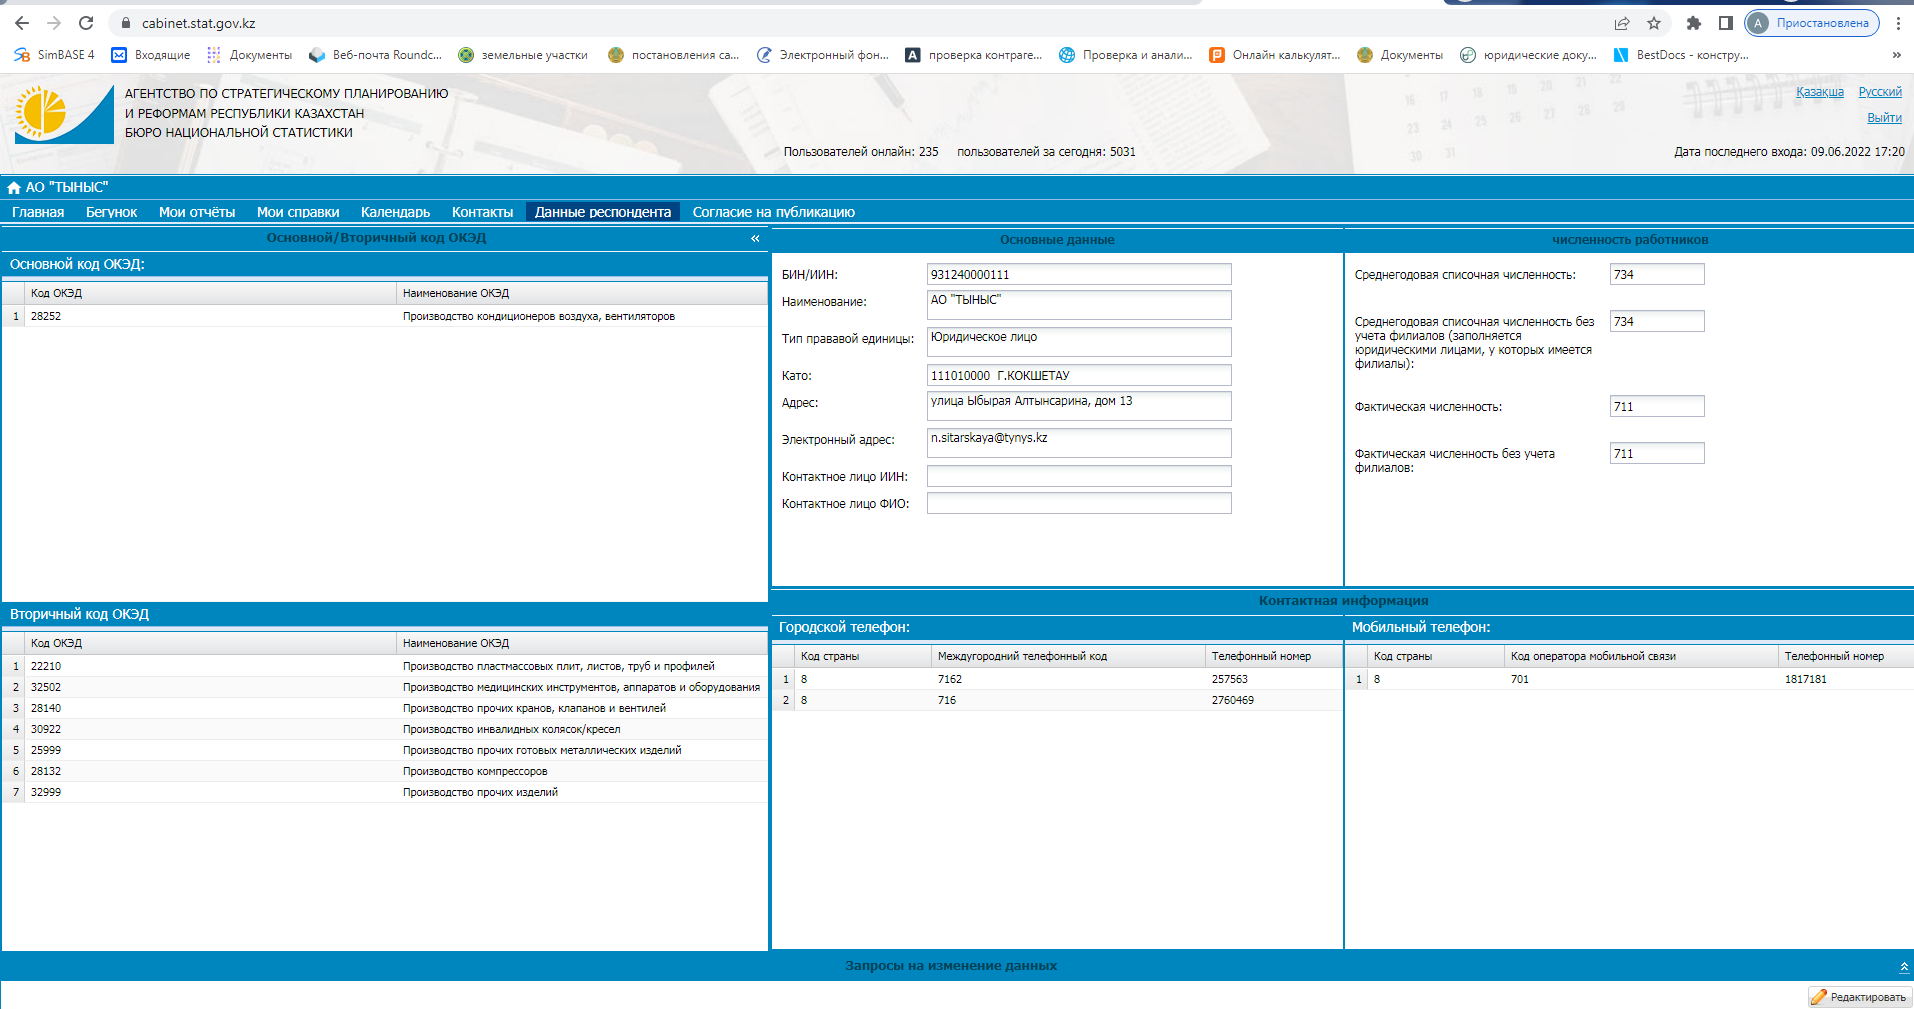Go back with the browser back arrow
Viewport: 1914px width, 1009px height.
pos(22,23)
